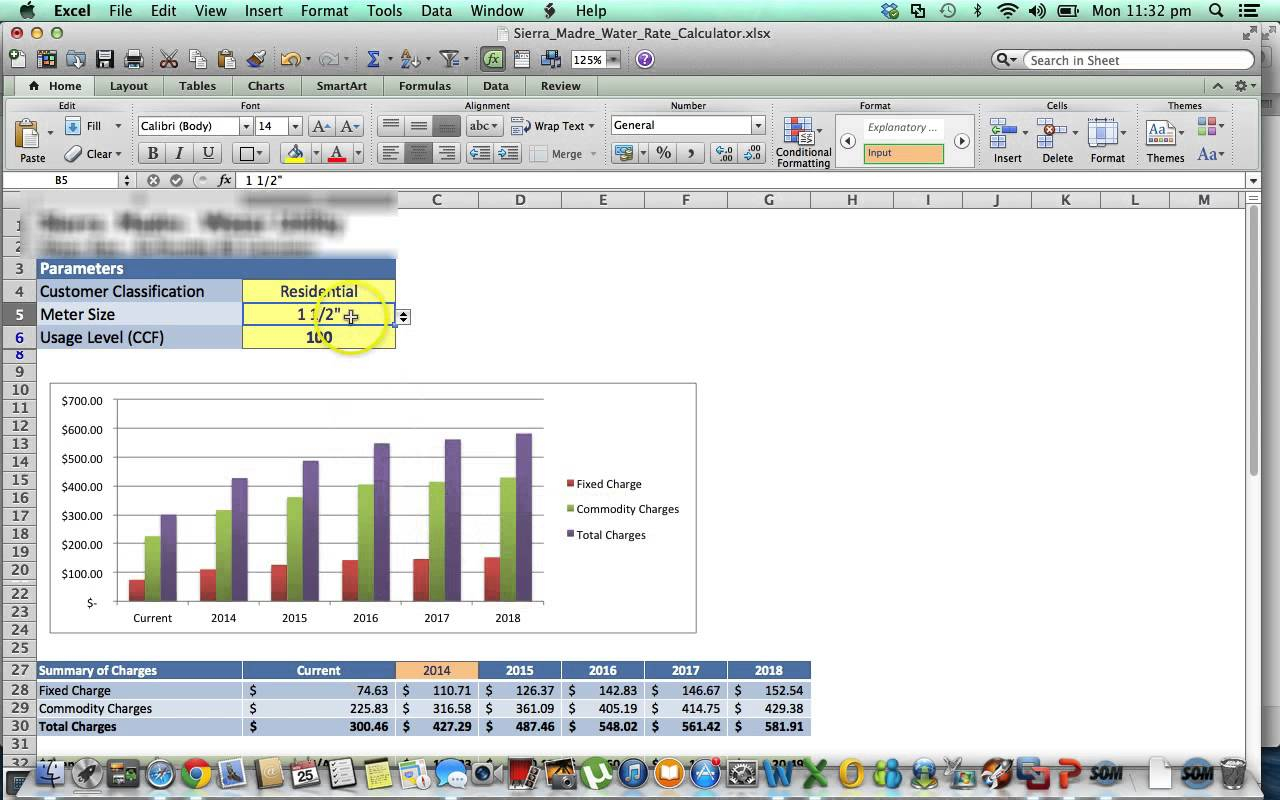Switch to the Formulas ribbon tab
Viewport: 1280px width, 800px height.
424,86
